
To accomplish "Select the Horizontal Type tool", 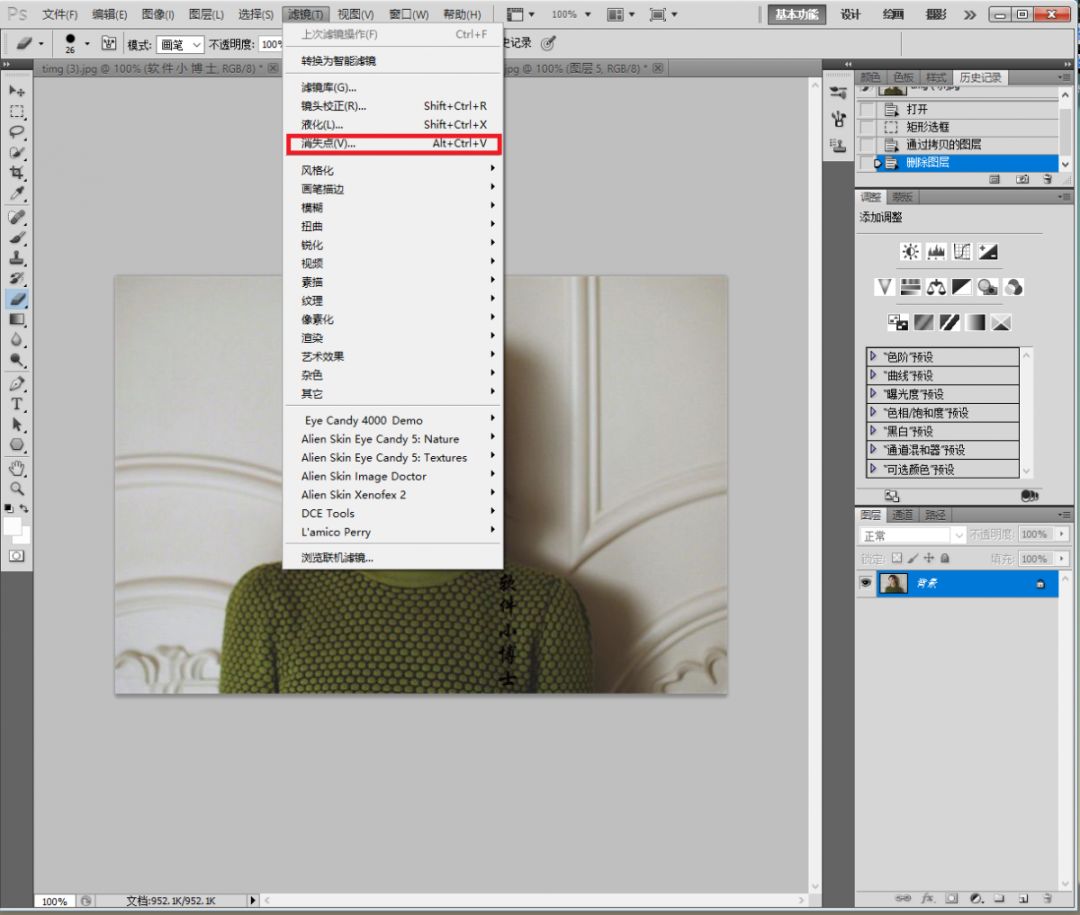I will [17, 404].
